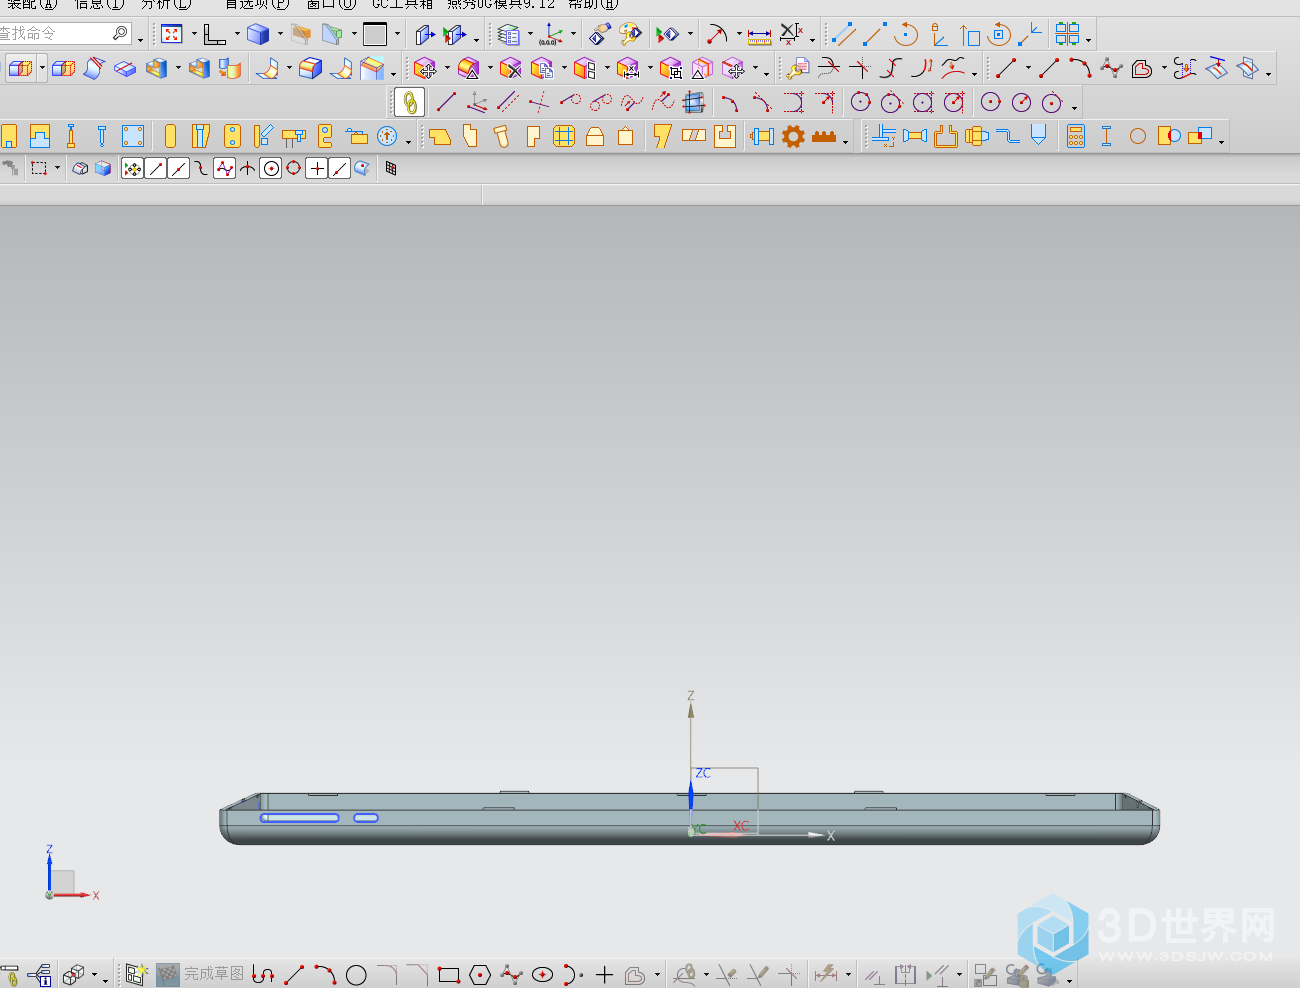Click the four-window layout icon
The width and height of the screenshot is (1300, 988).
1068,34
